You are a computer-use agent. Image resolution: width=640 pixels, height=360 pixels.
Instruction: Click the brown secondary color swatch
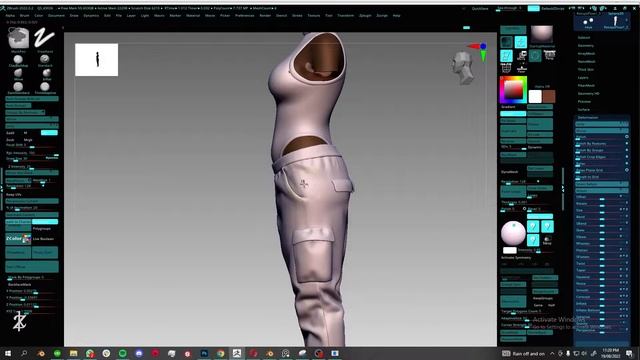549,96
